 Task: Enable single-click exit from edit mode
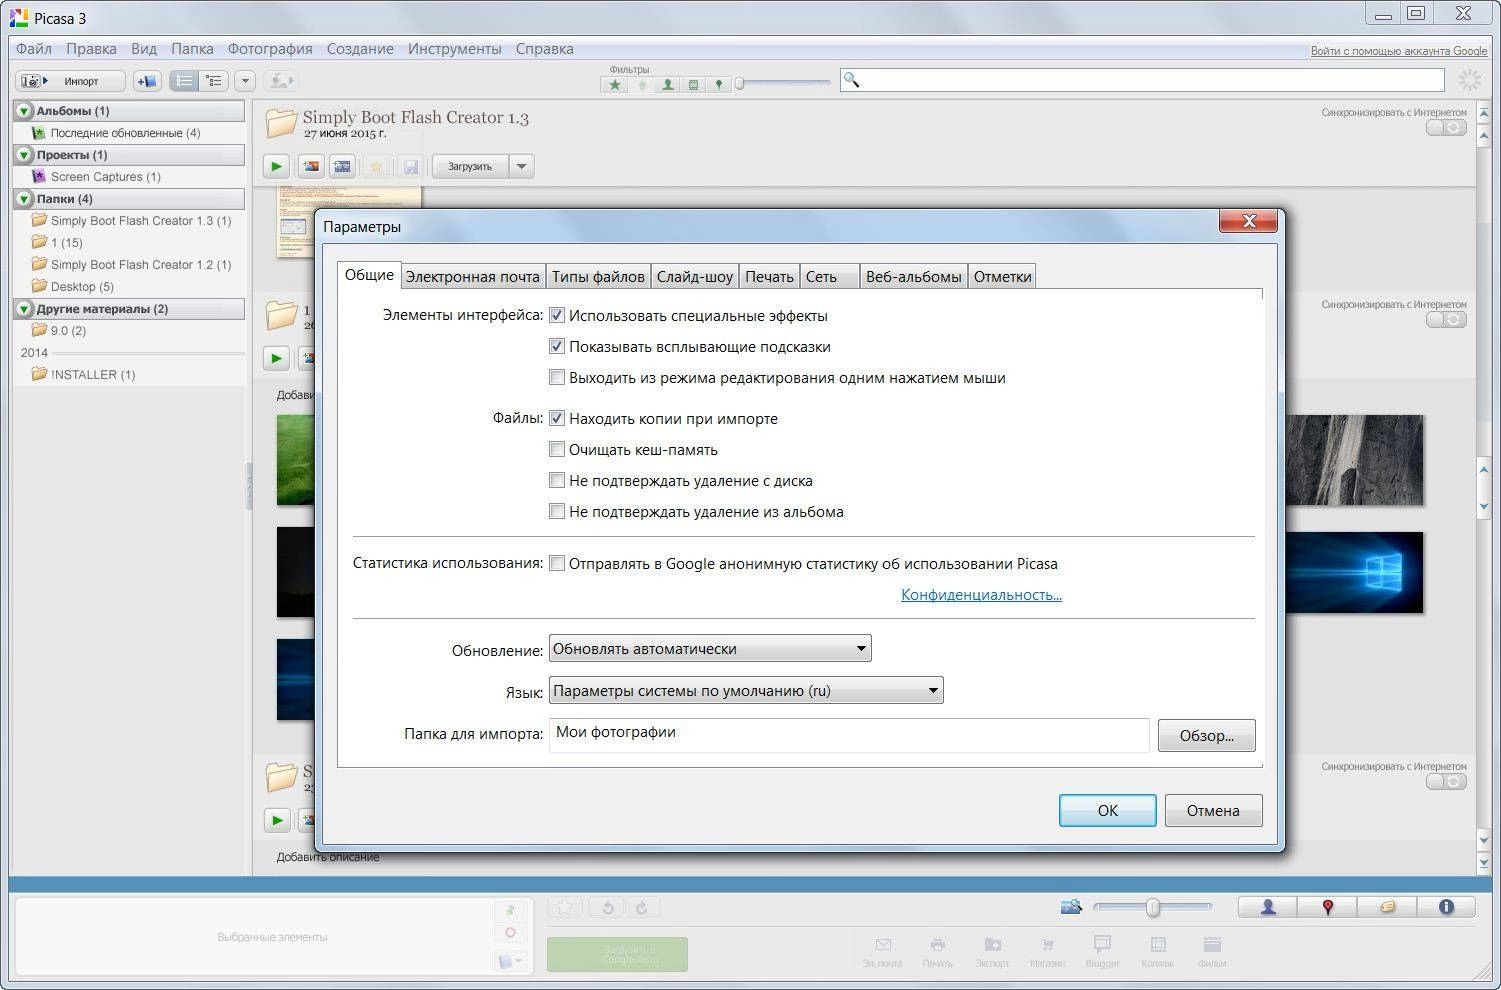pyautogui.click(x=557, y=377)
